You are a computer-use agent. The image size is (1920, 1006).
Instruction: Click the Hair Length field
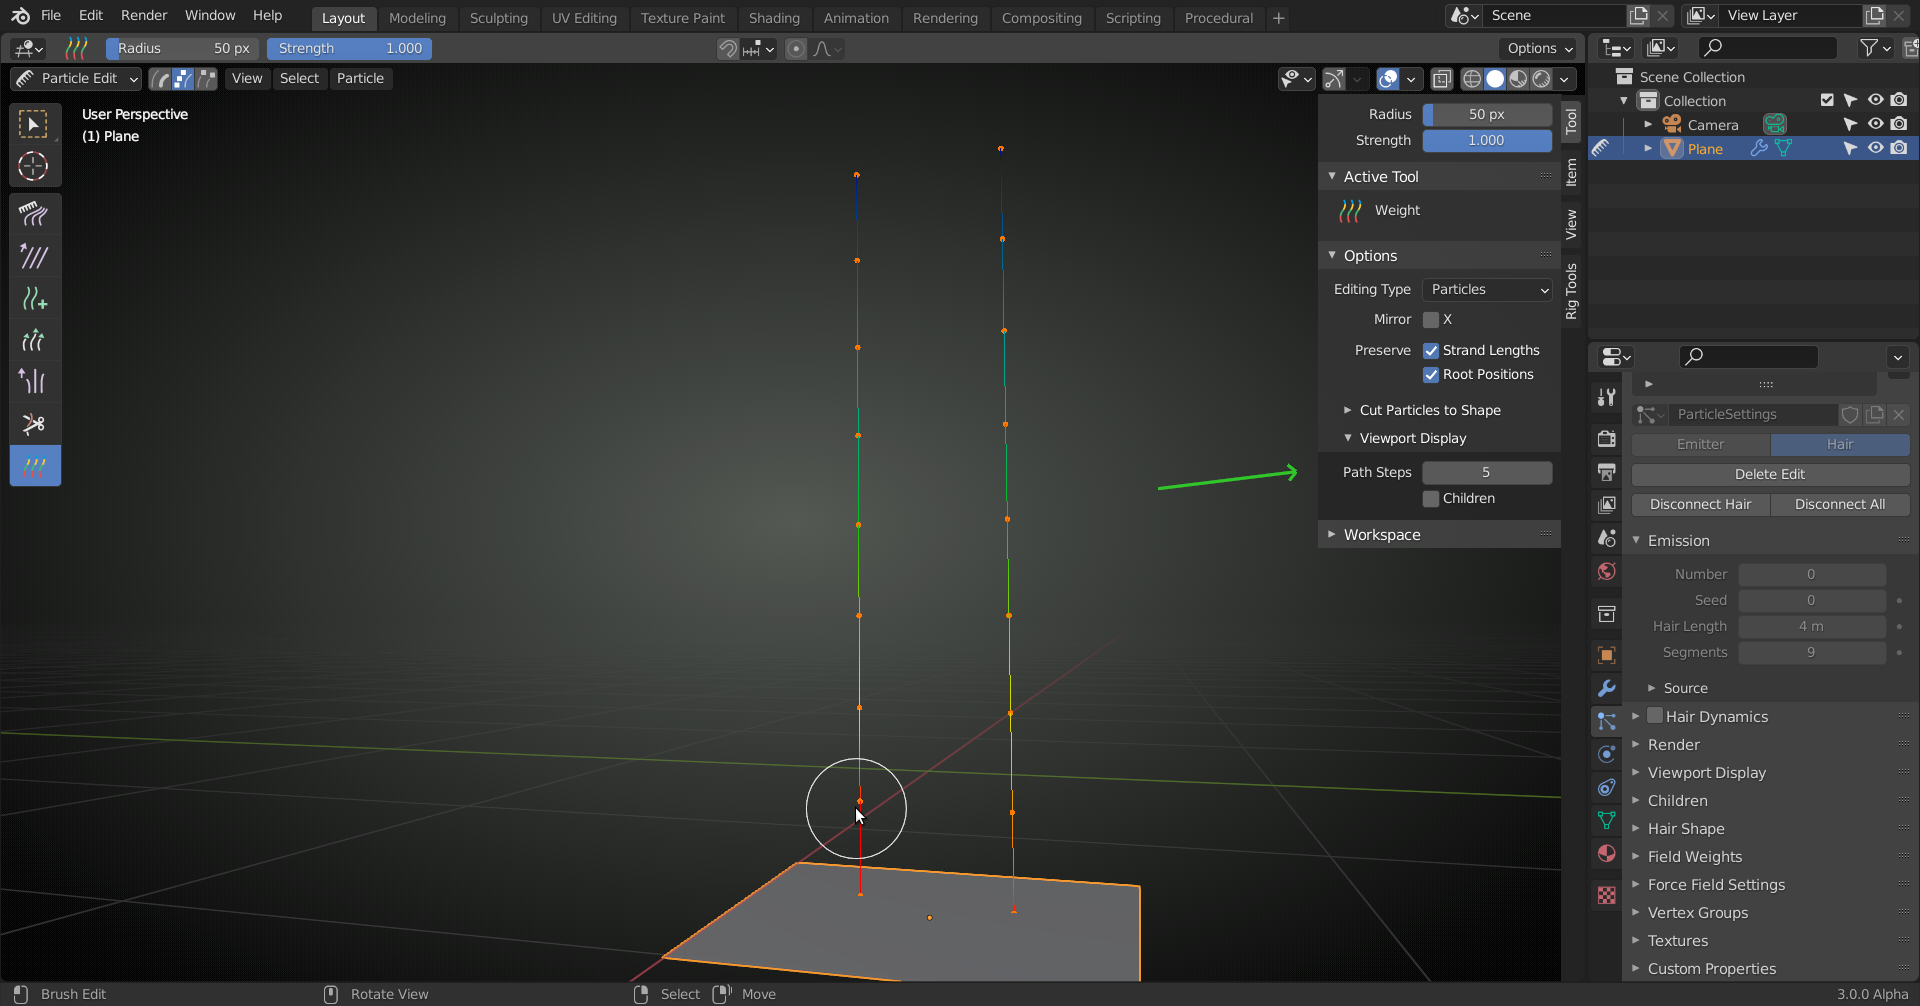[x=1812, y=626]
